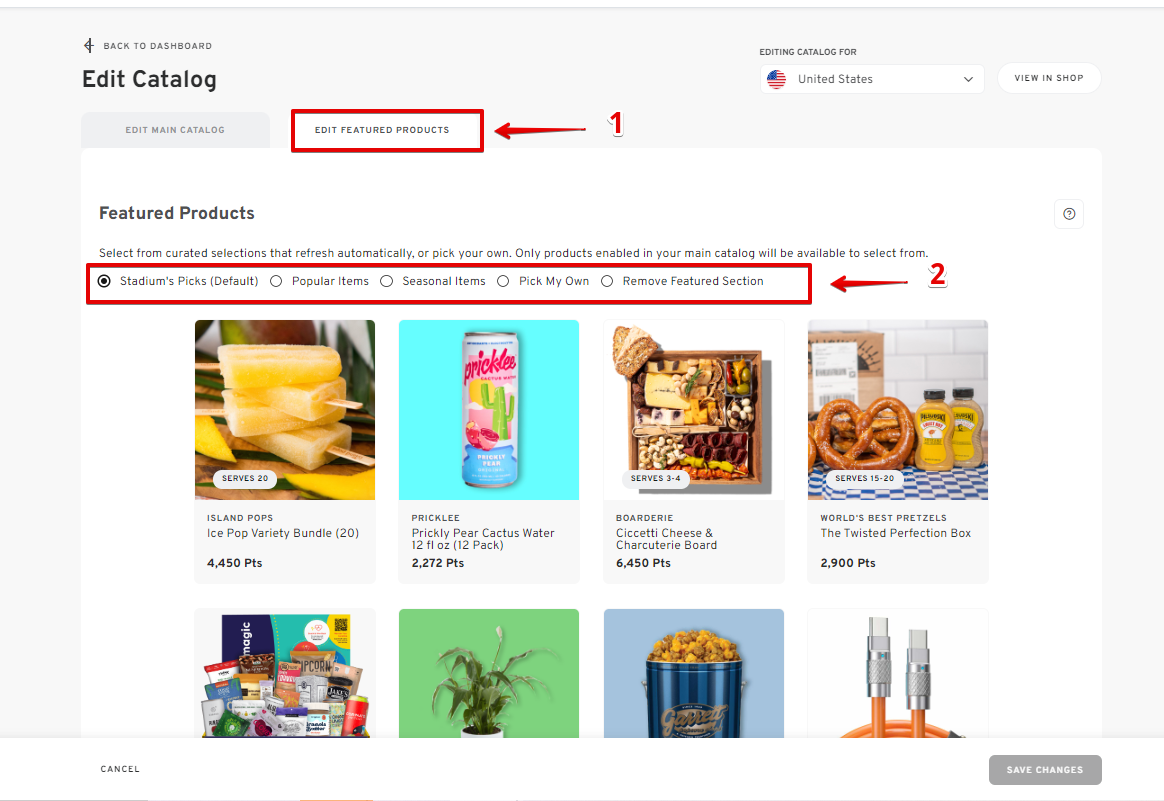Click the 4,450 Pts price
The width and height of the screenshot is (1164, 801).
235,563
